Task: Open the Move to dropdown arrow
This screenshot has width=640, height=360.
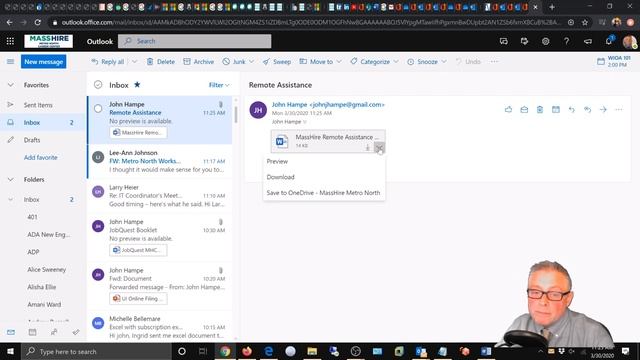Action: [x=339, y=62]
